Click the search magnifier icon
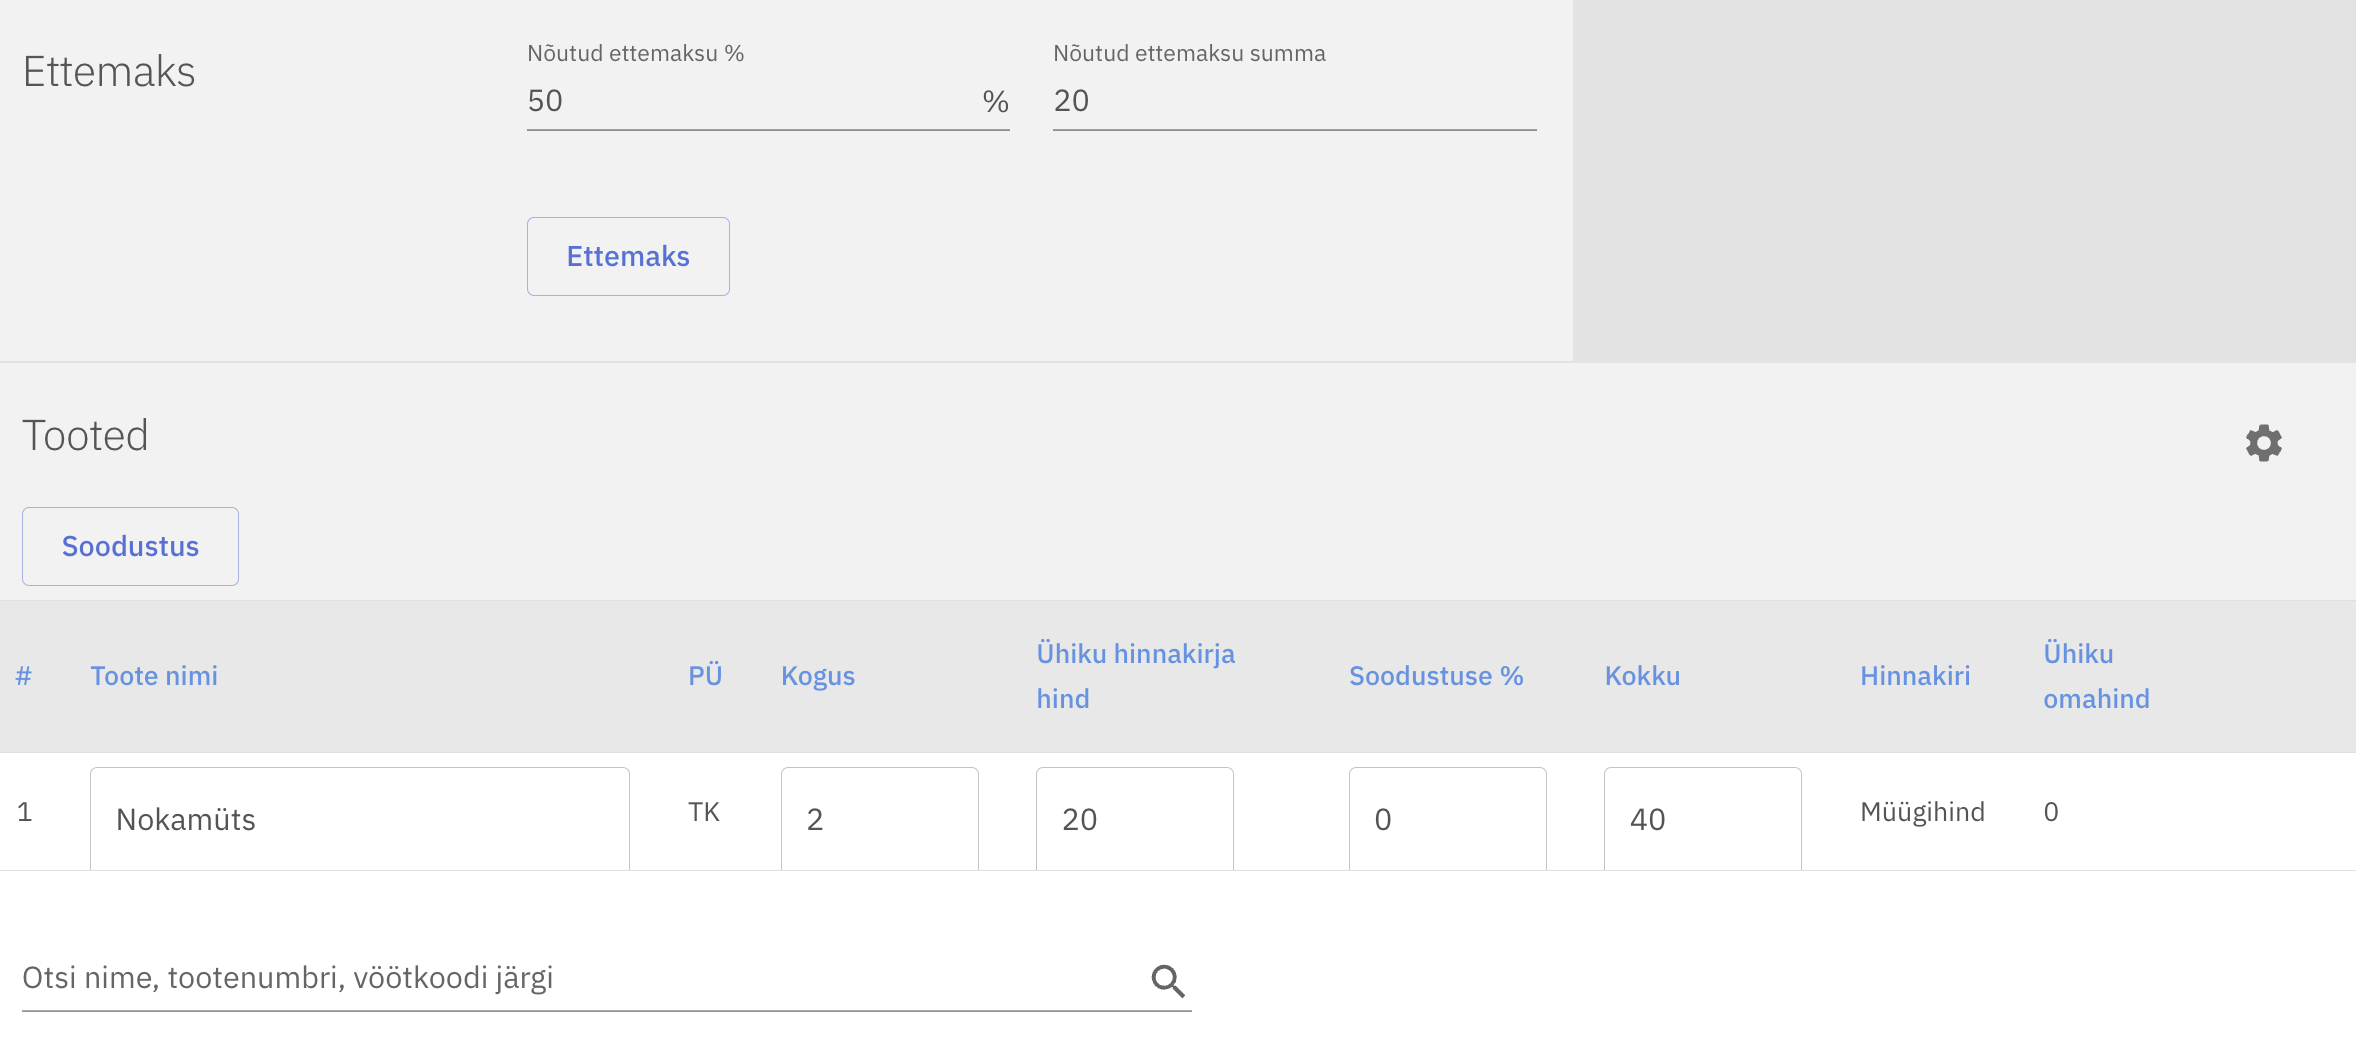 click(1167, 981)
